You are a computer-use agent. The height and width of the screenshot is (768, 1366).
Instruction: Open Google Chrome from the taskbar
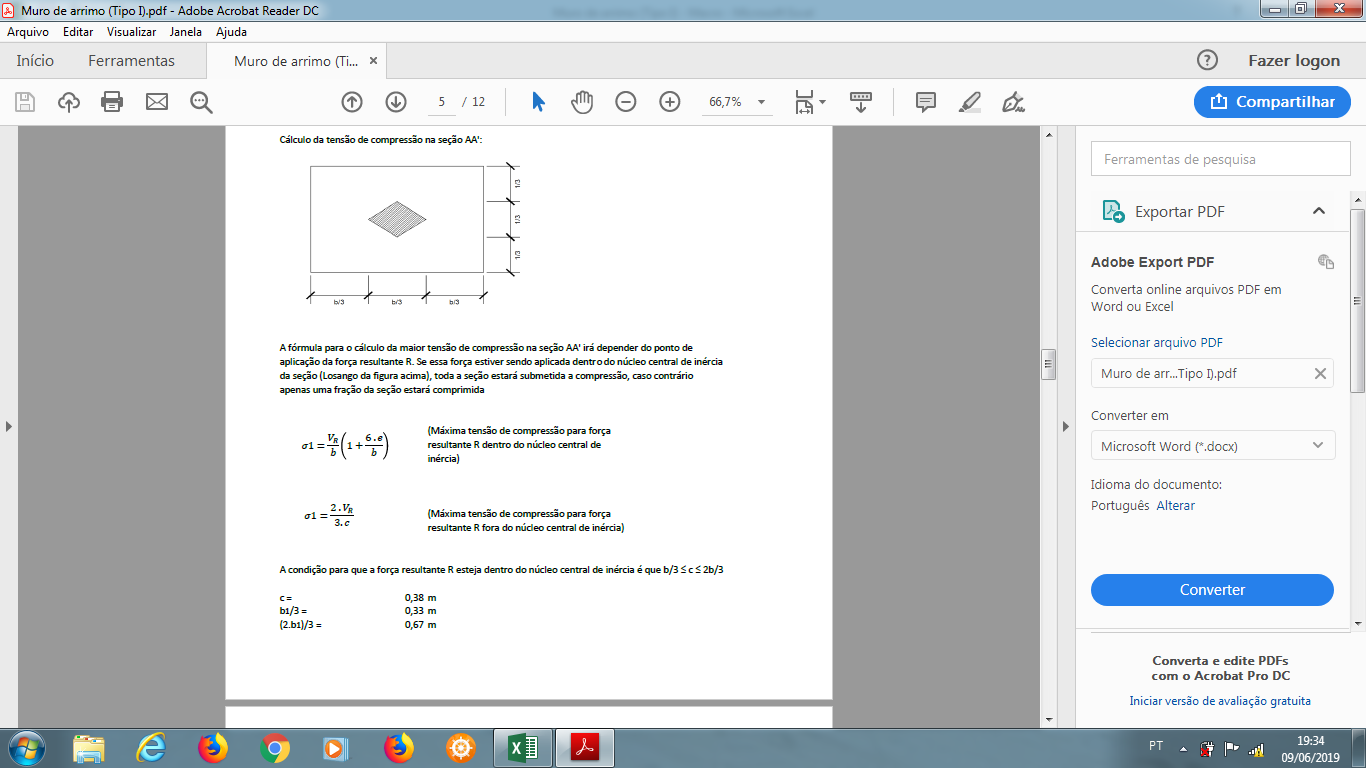pos(274,748)
